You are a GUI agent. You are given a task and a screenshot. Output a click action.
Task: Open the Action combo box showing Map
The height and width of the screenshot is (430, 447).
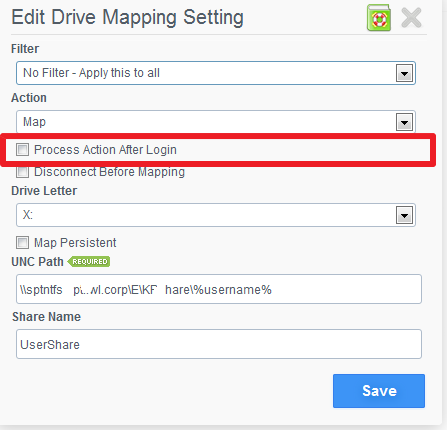[216, 122]
